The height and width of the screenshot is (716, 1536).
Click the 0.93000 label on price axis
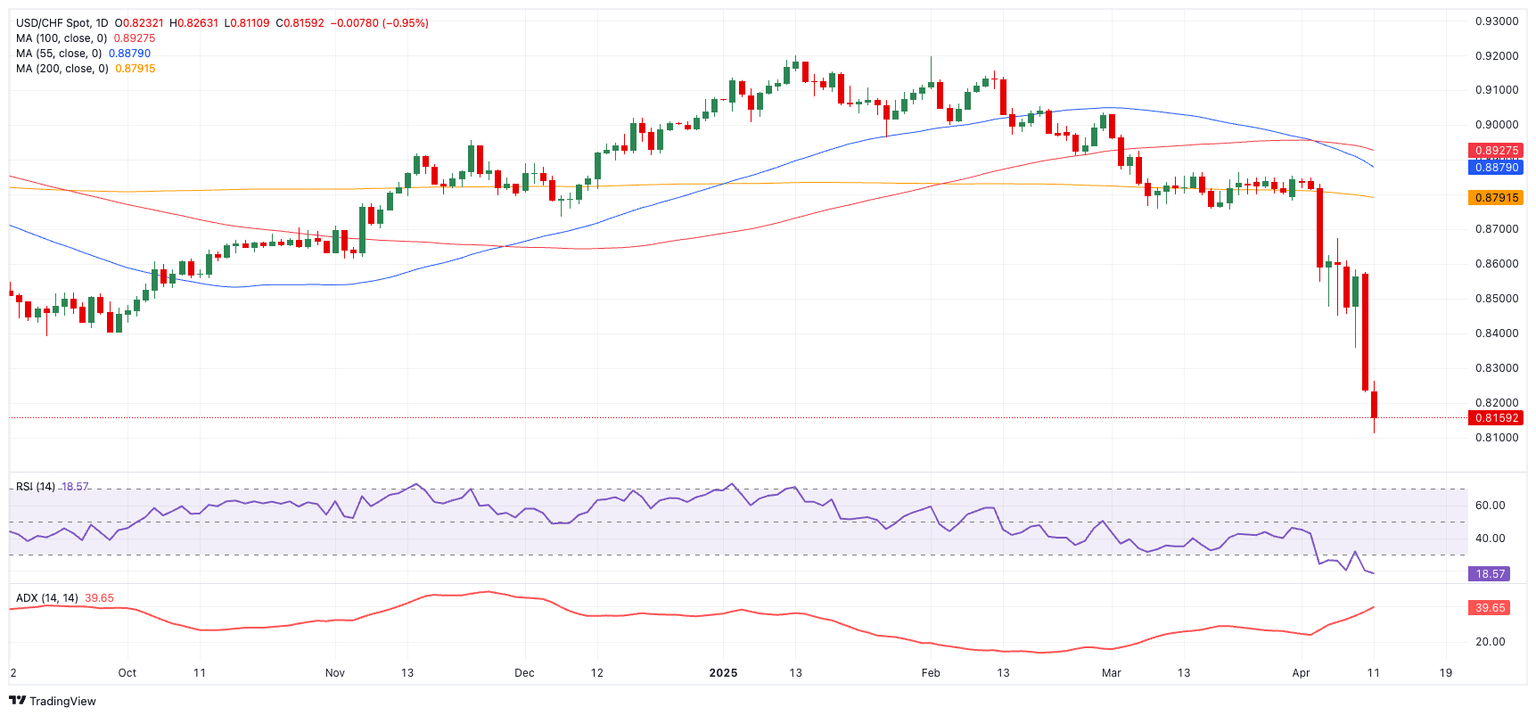tap(1497, 21)
